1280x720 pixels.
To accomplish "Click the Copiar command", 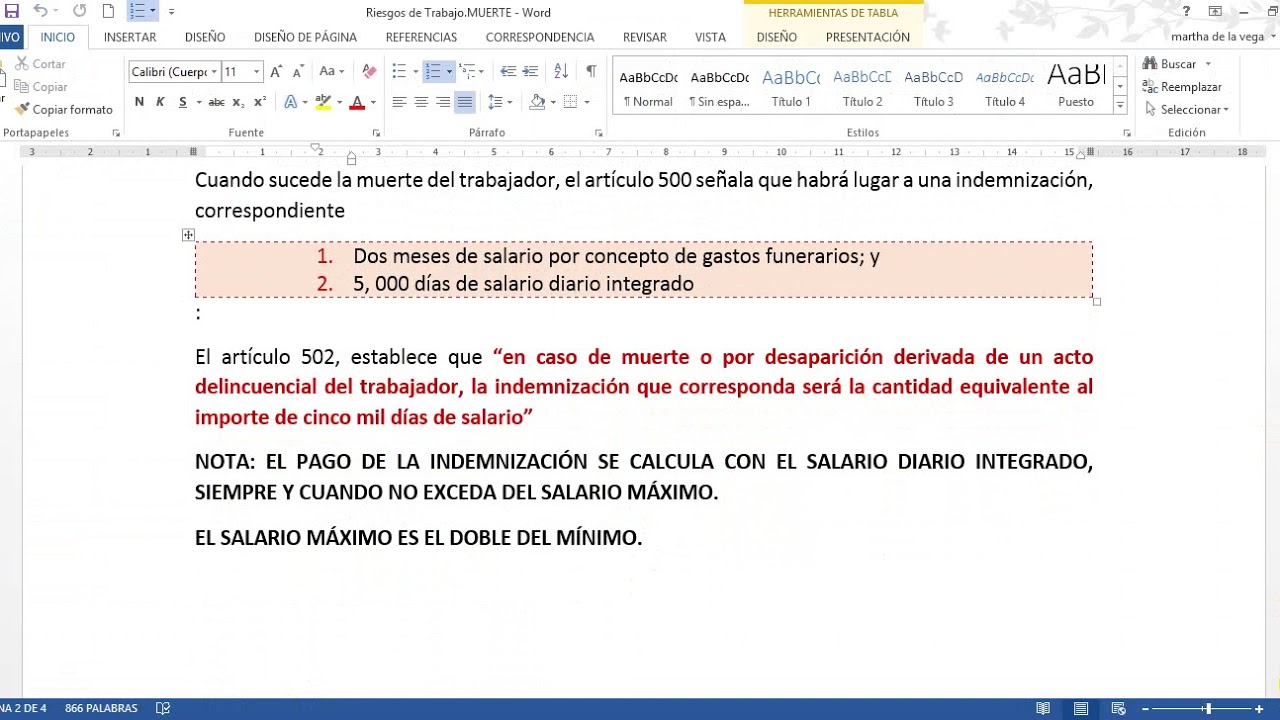I will coord(41,87).
